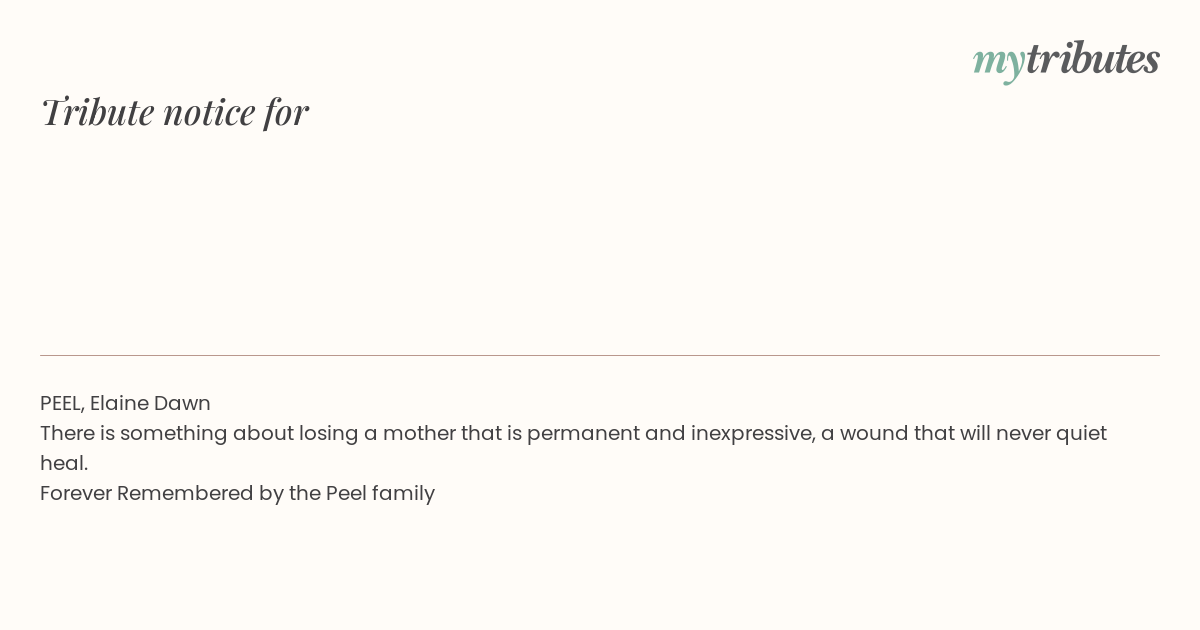Click the word "Dawn"
Image resolution: width=1200 pixels, height=630 pixels.
[182, 403]
